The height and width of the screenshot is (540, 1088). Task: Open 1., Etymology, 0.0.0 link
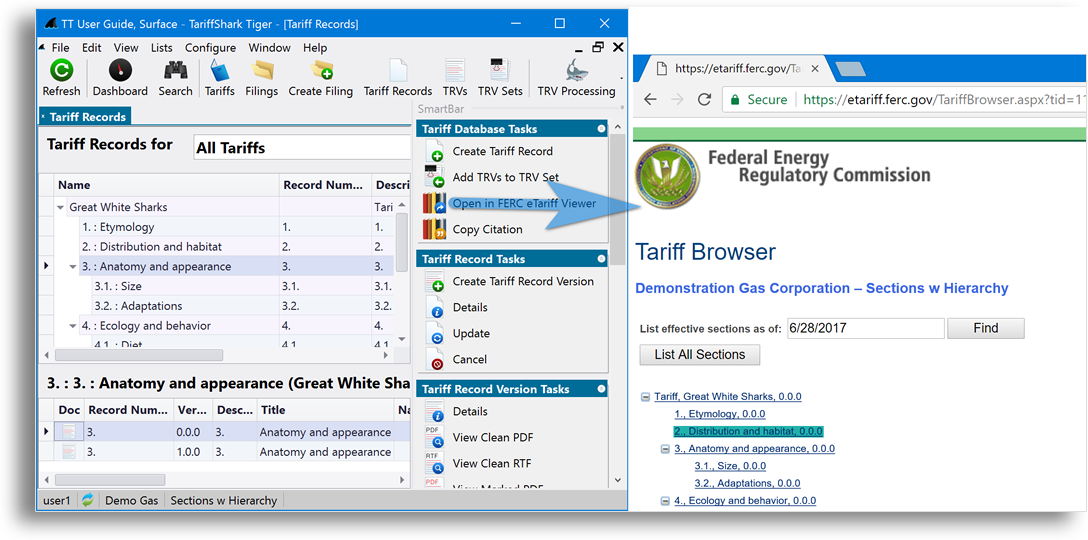tap(720, 414)
